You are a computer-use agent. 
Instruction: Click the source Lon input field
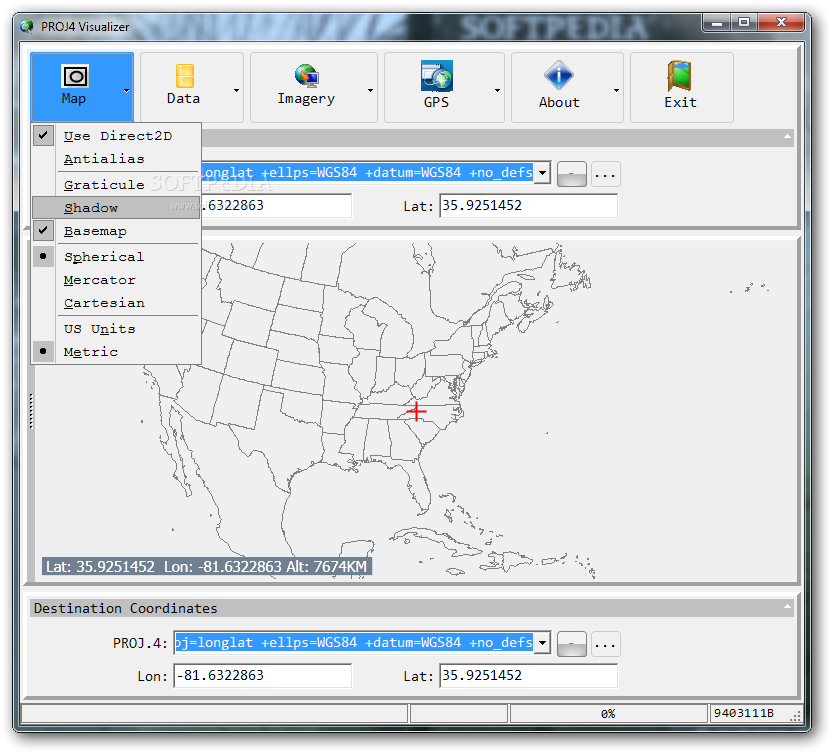pyautogui.click(x=276, y=205)
